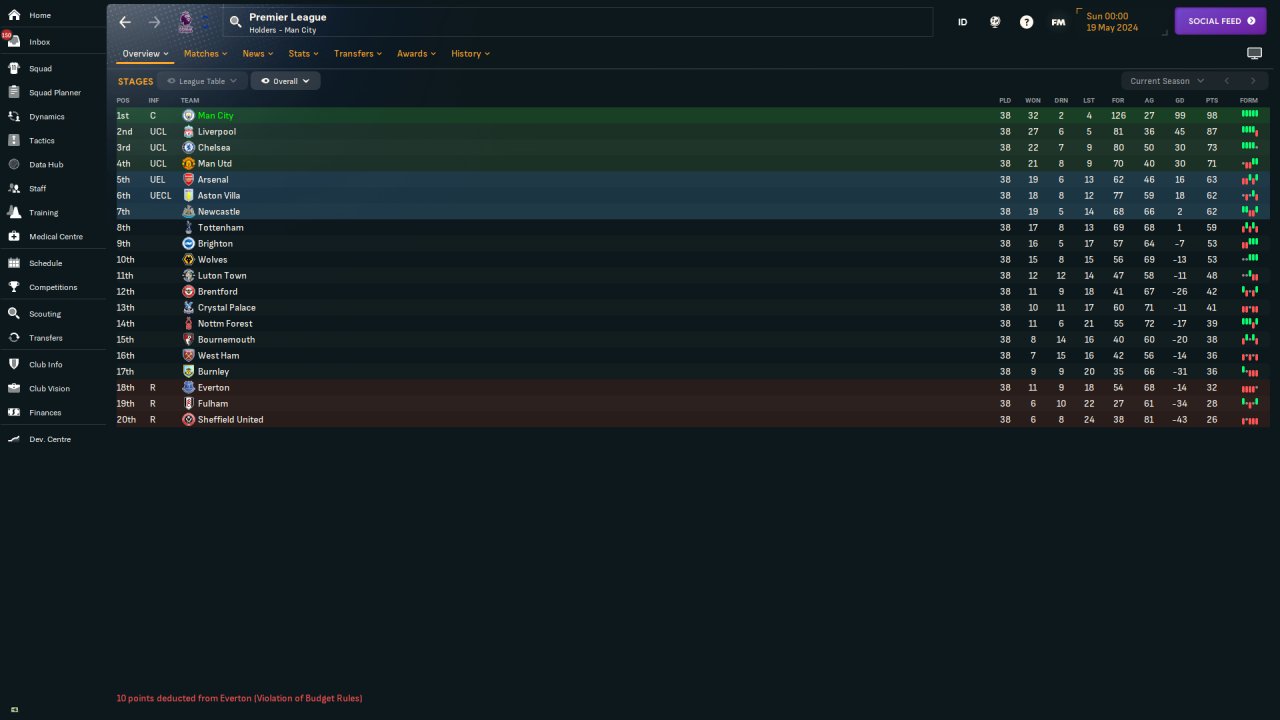
Task: Go forward with the right arrow
Action: [154, 22]
